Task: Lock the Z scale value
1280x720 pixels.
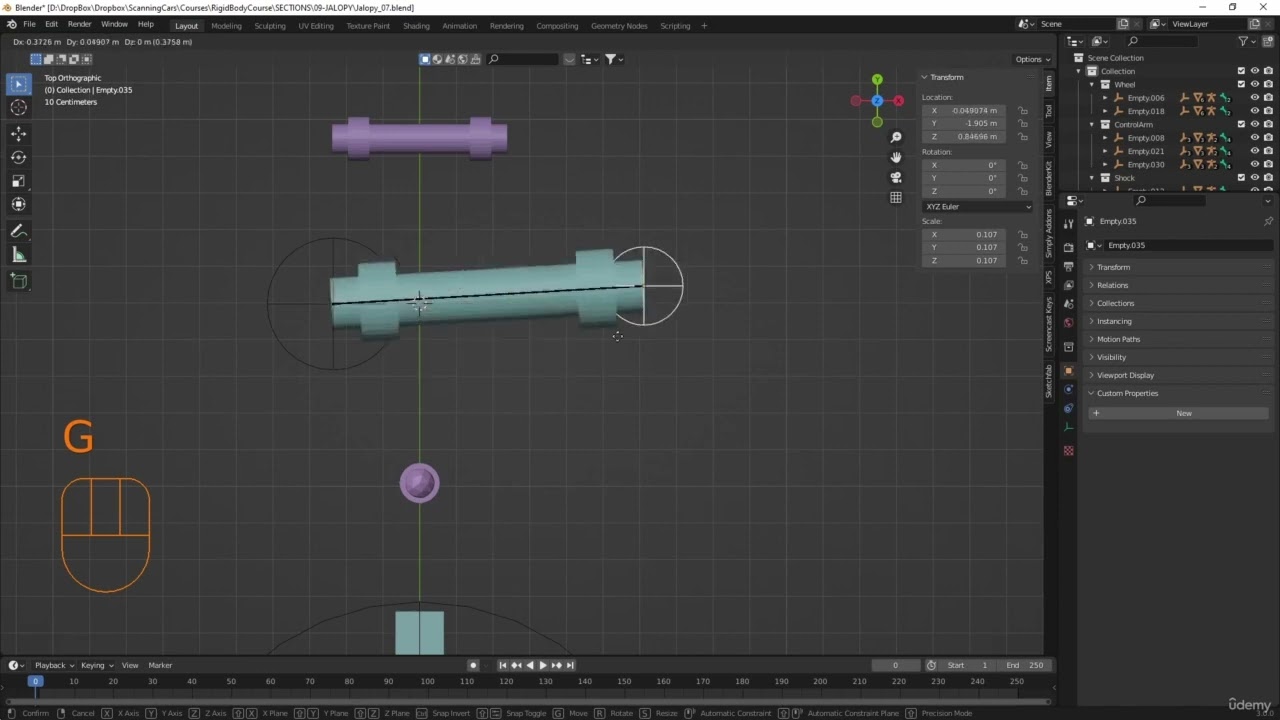Action: [1022, 260]
